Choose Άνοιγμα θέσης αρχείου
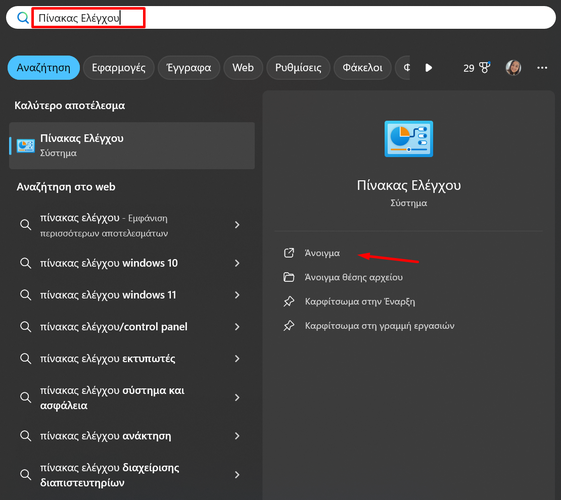561x500 pixels. (x=353, y=278)
